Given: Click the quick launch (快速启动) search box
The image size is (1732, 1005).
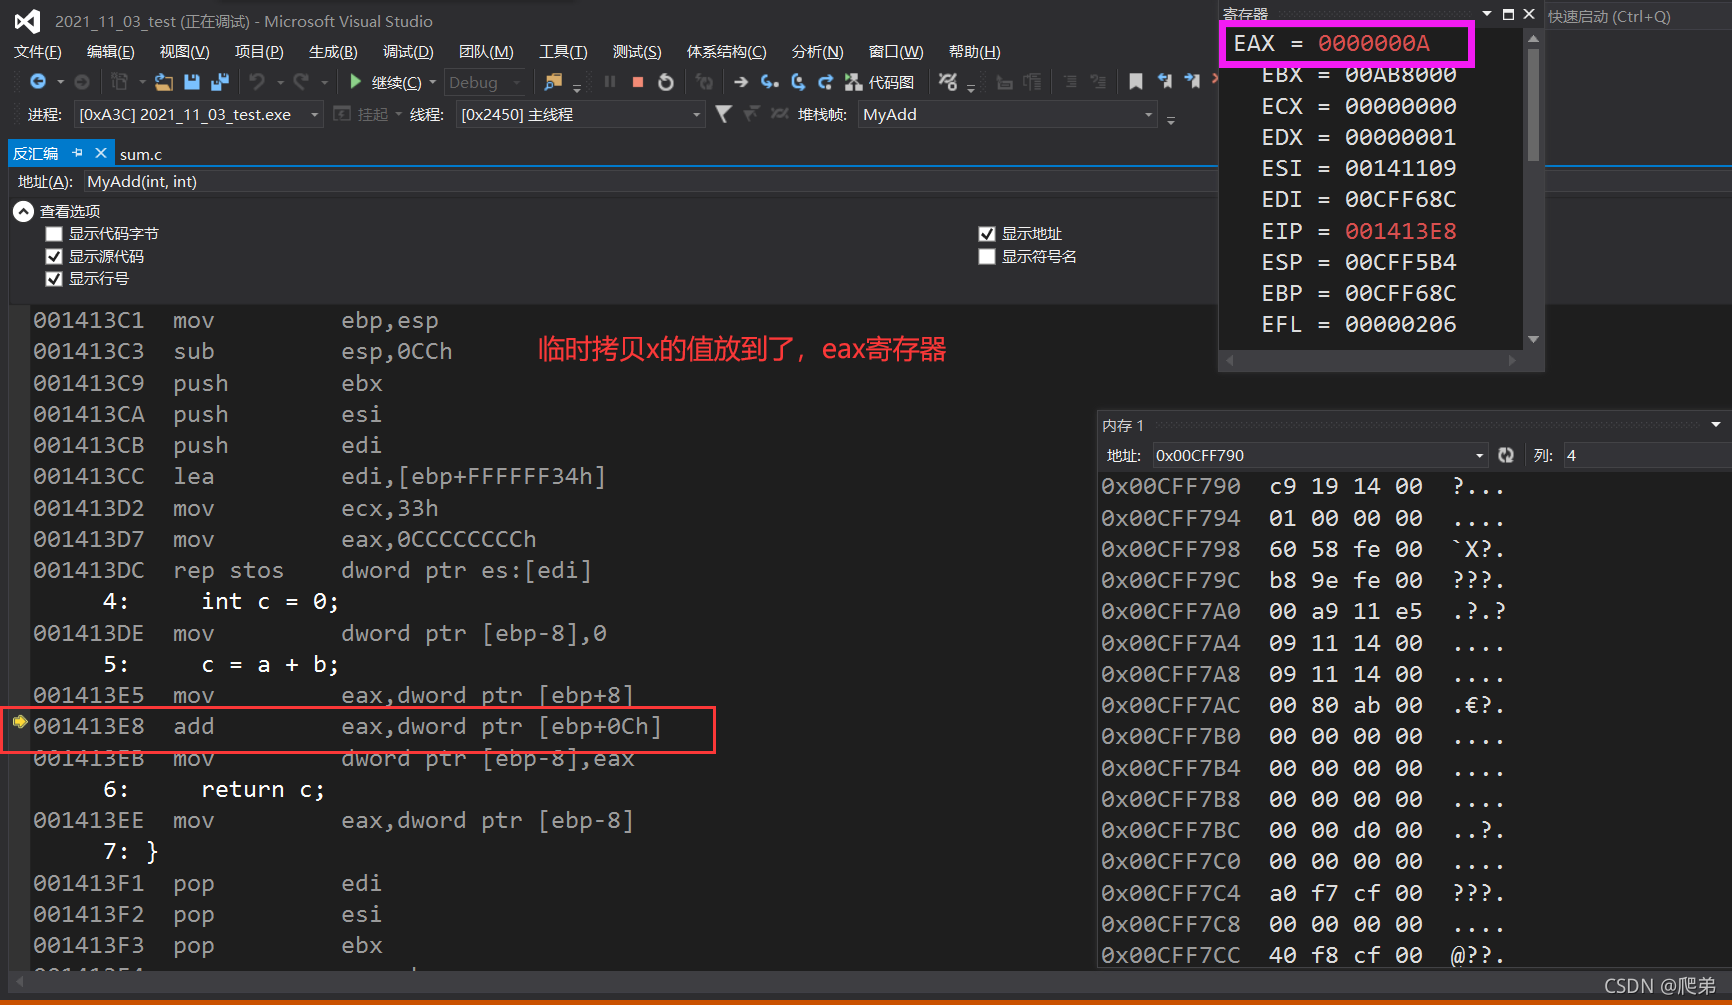Looking at the screenshot, I should coord(1638,16).
